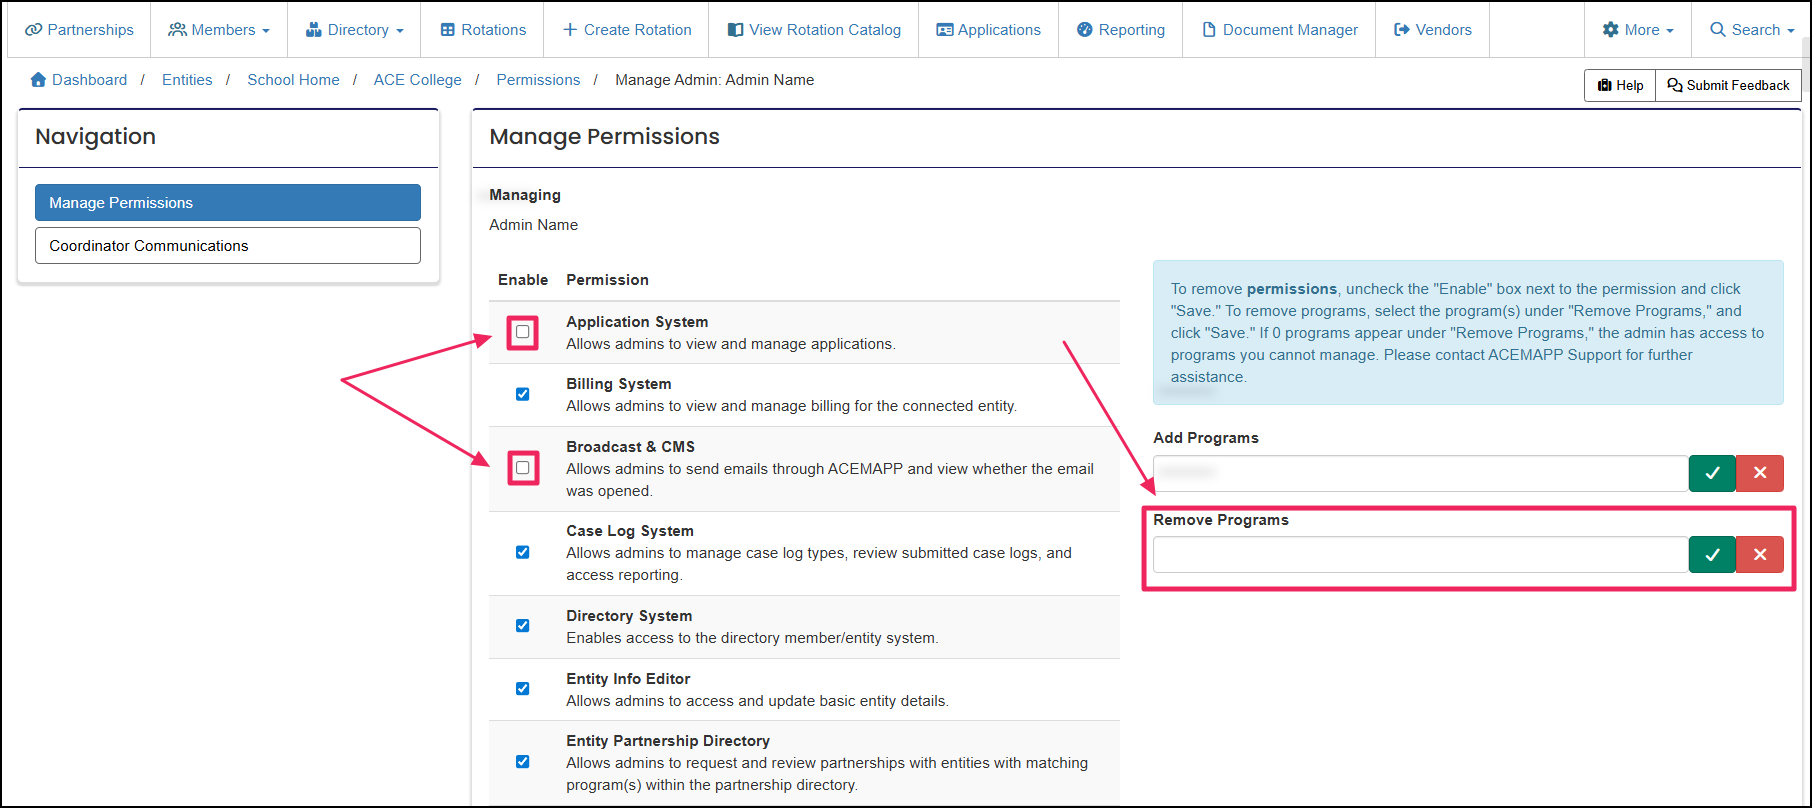This screenshot has width=1812, height=808.
Task: Click the Help button
Action: tap(1620, 85)
